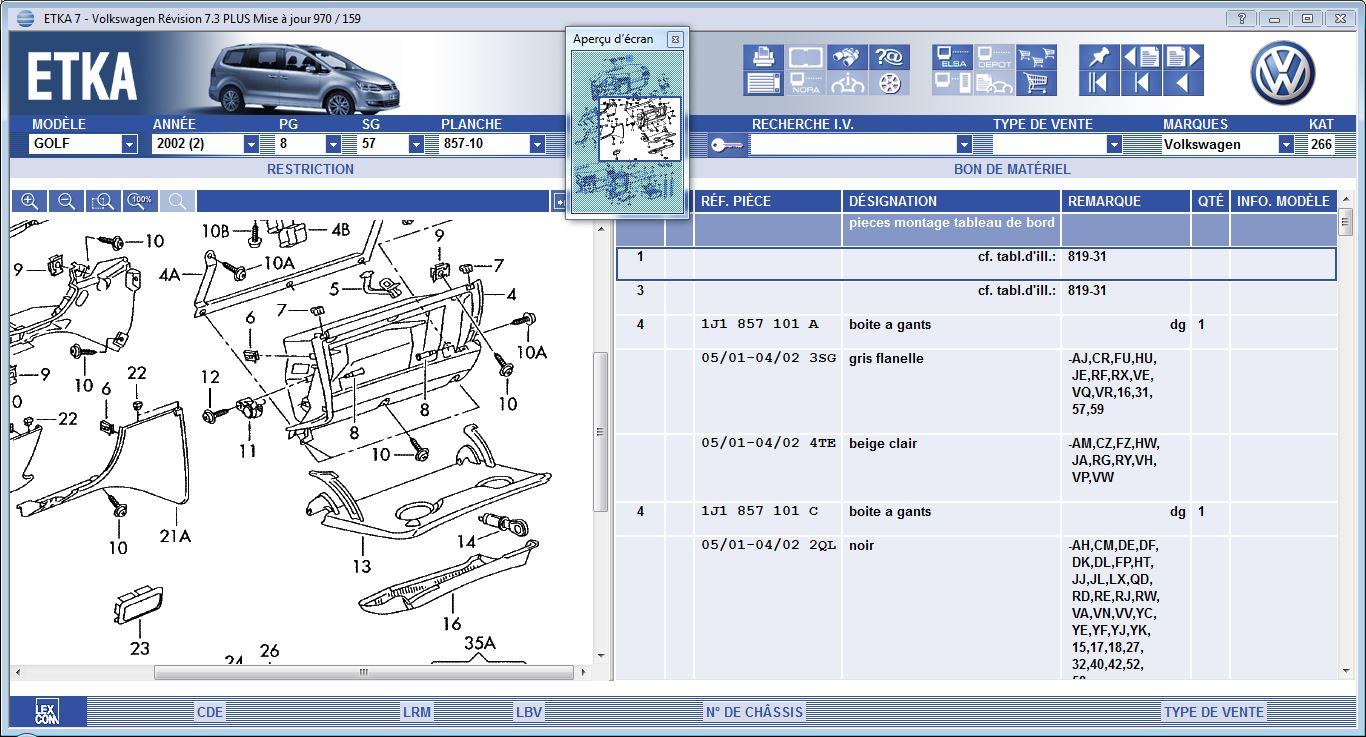Click CDE in the status bar

(x=210, y=712)
